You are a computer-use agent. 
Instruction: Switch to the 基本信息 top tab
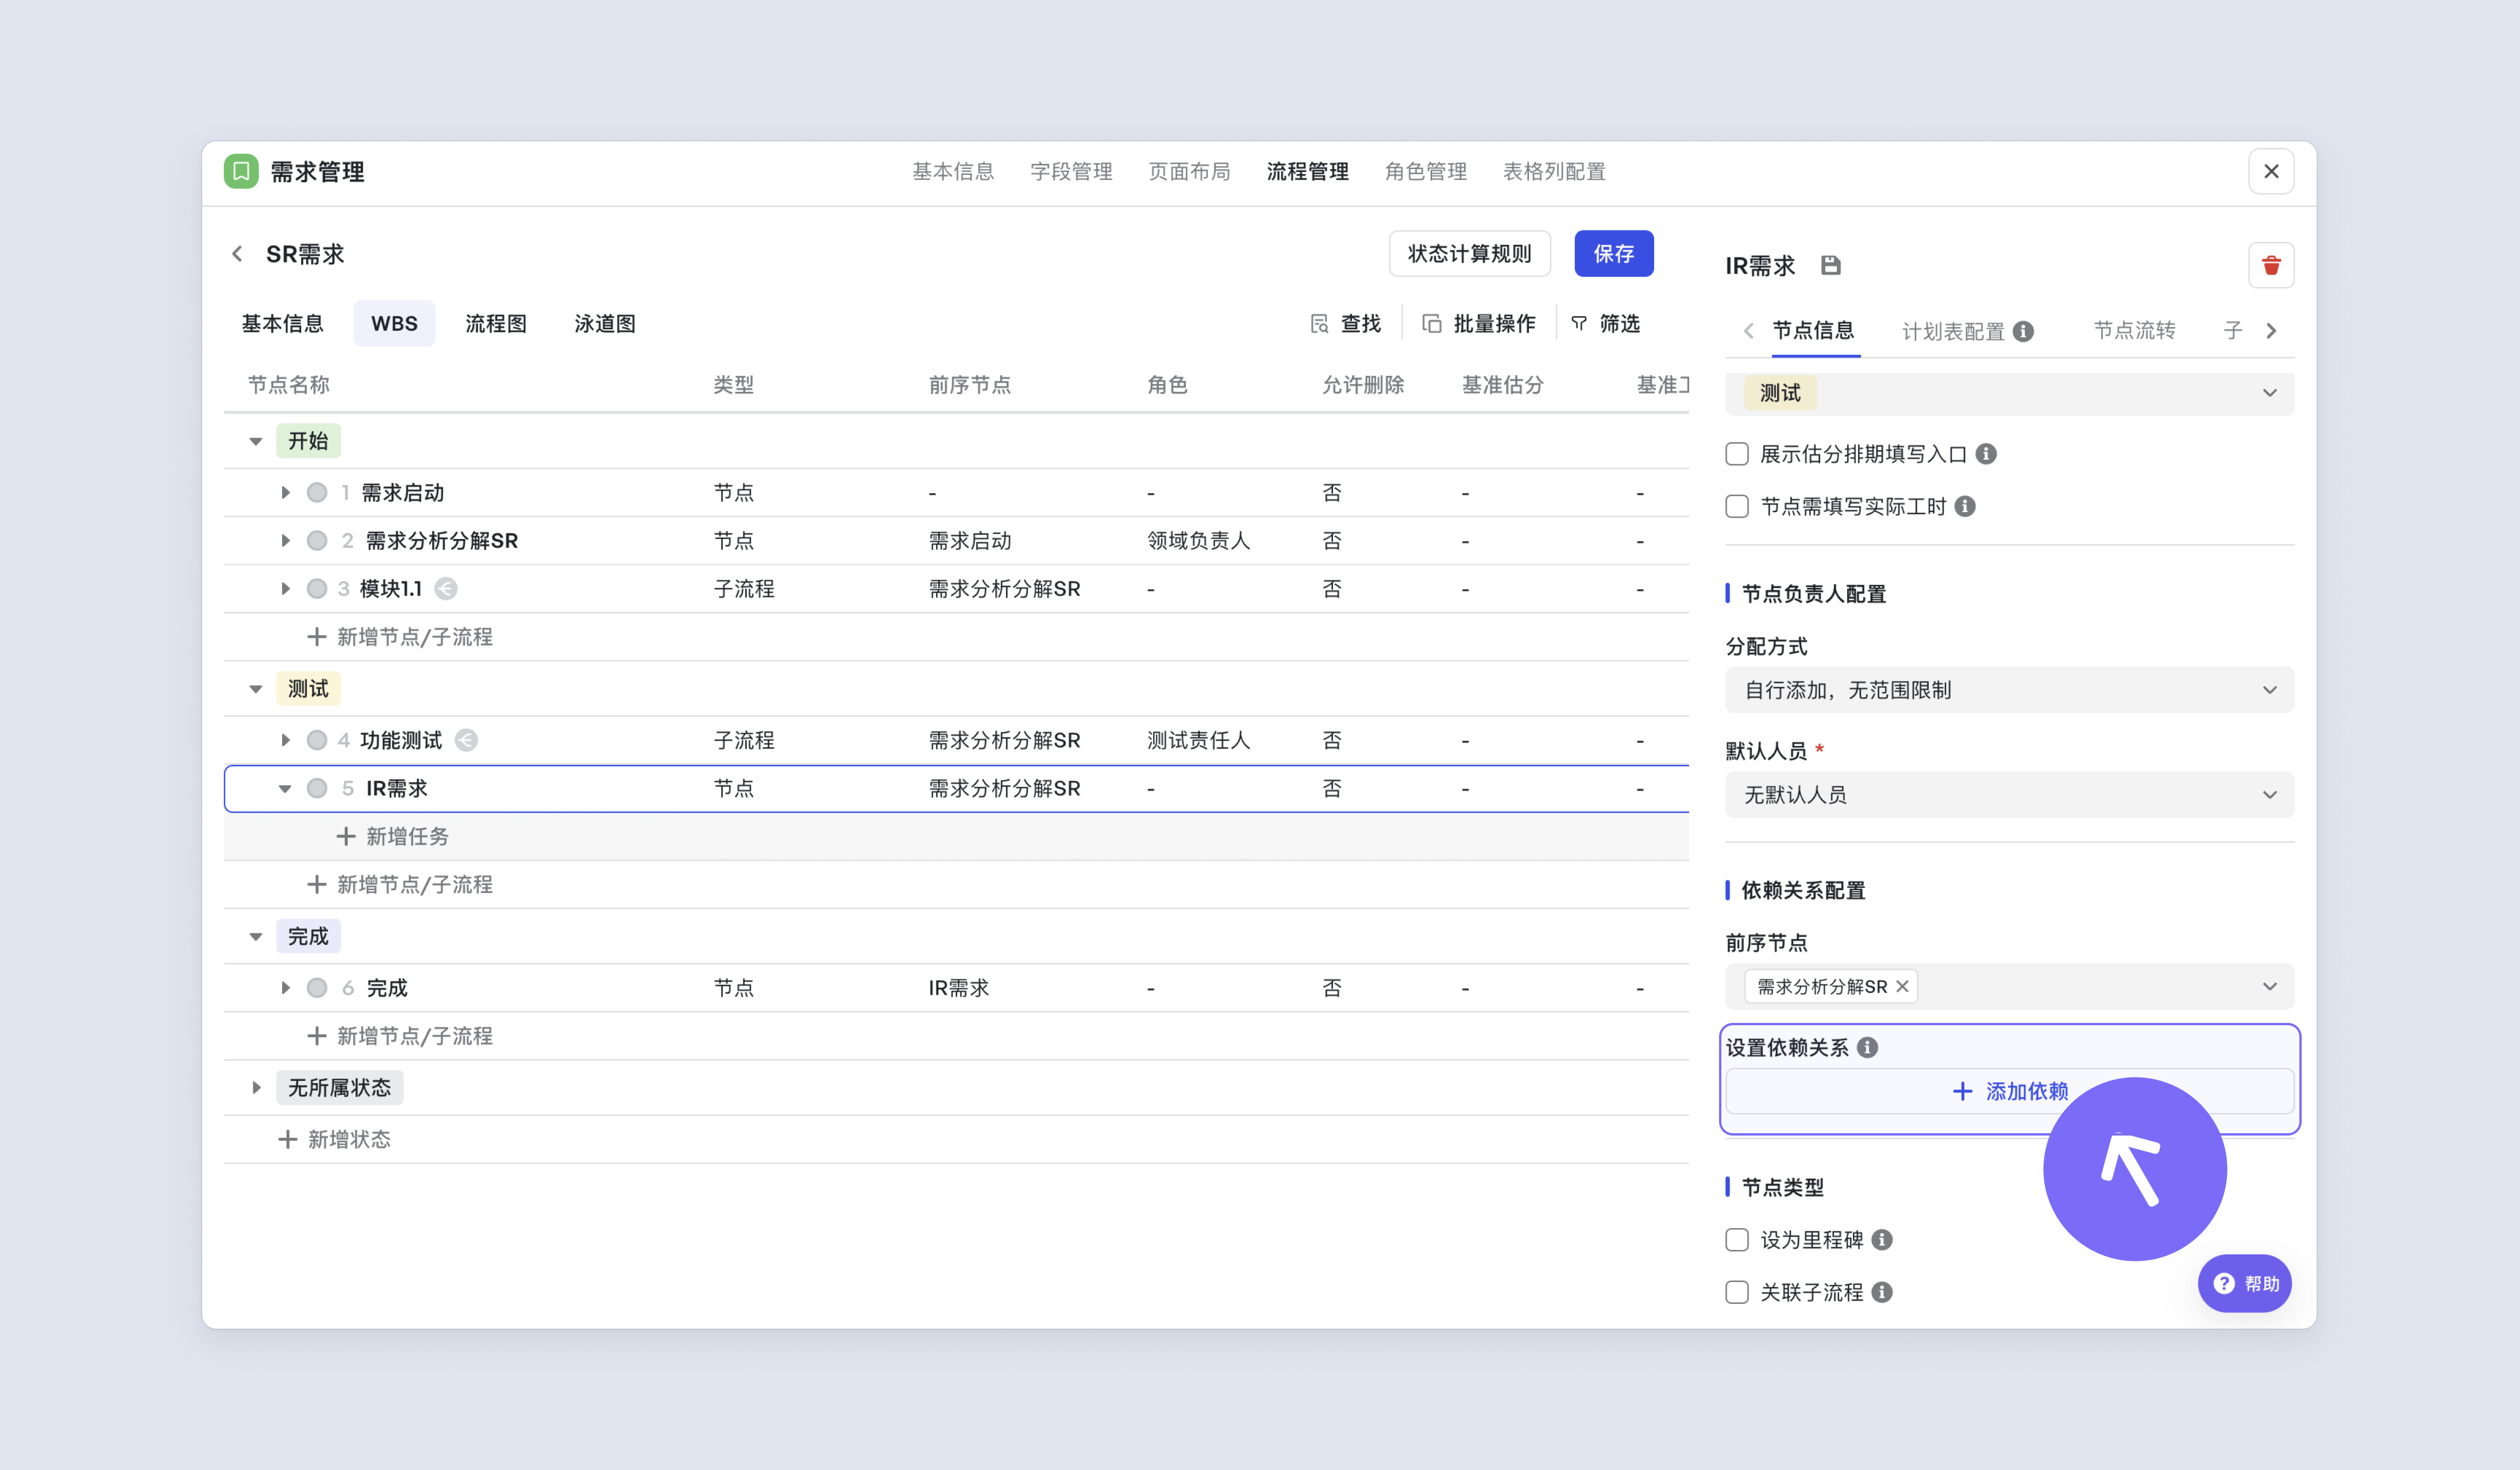[x=953, y=172]
